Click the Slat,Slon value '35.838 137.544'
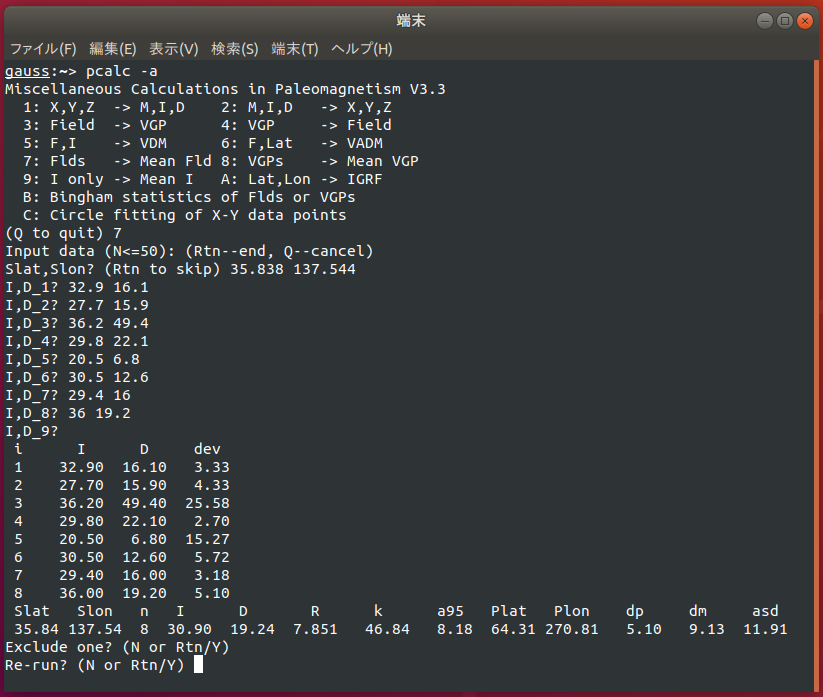Image resolution: width=823 pixels, height=697 pixels. (293, 269)
